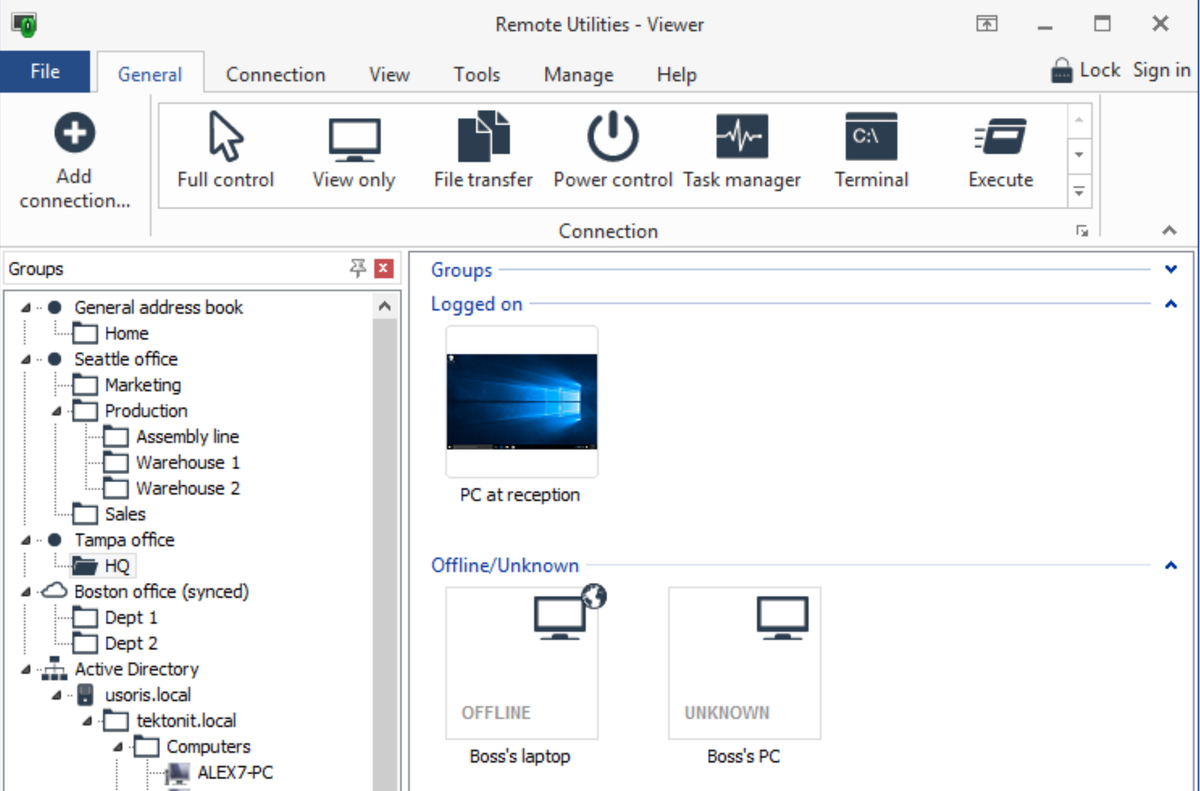Open the Connection group dialog launcher
Image resolution: width=1200 pixels, height=791 pixels.
(1082, 230)
